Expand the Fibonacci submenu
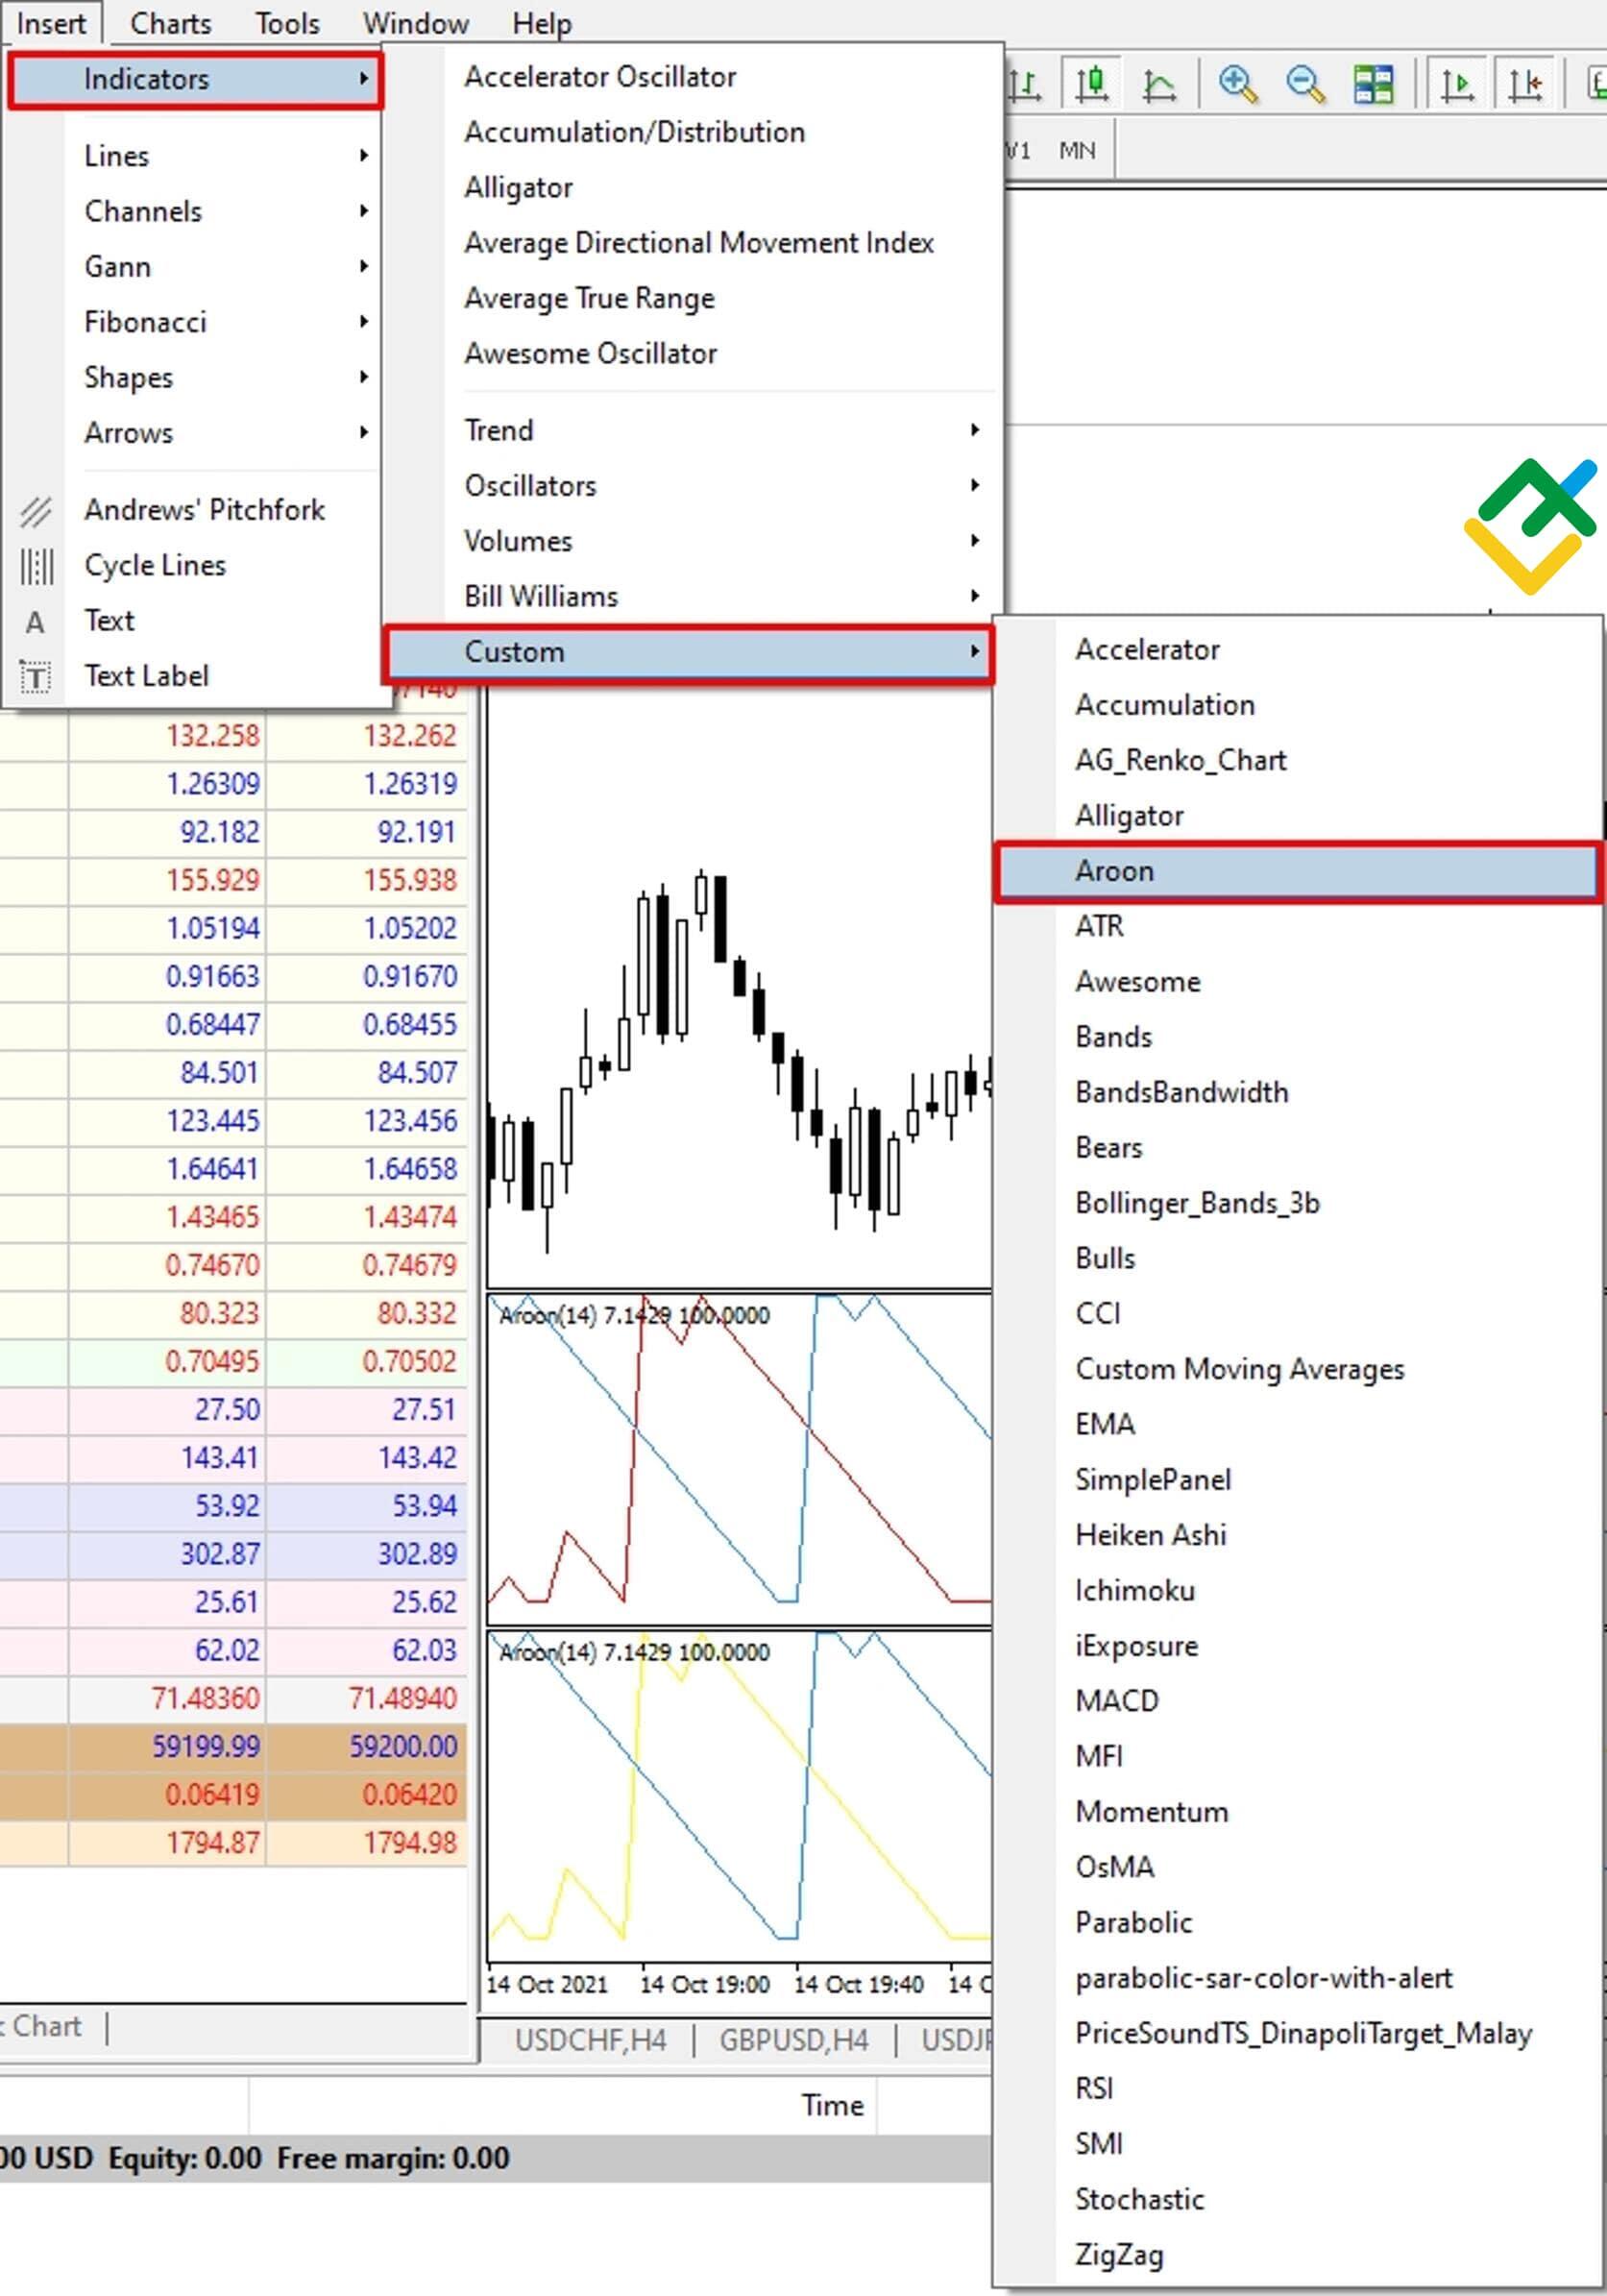Viewport: 1607px width, 2296px height. pyautogui.click(x=145, y=322)
